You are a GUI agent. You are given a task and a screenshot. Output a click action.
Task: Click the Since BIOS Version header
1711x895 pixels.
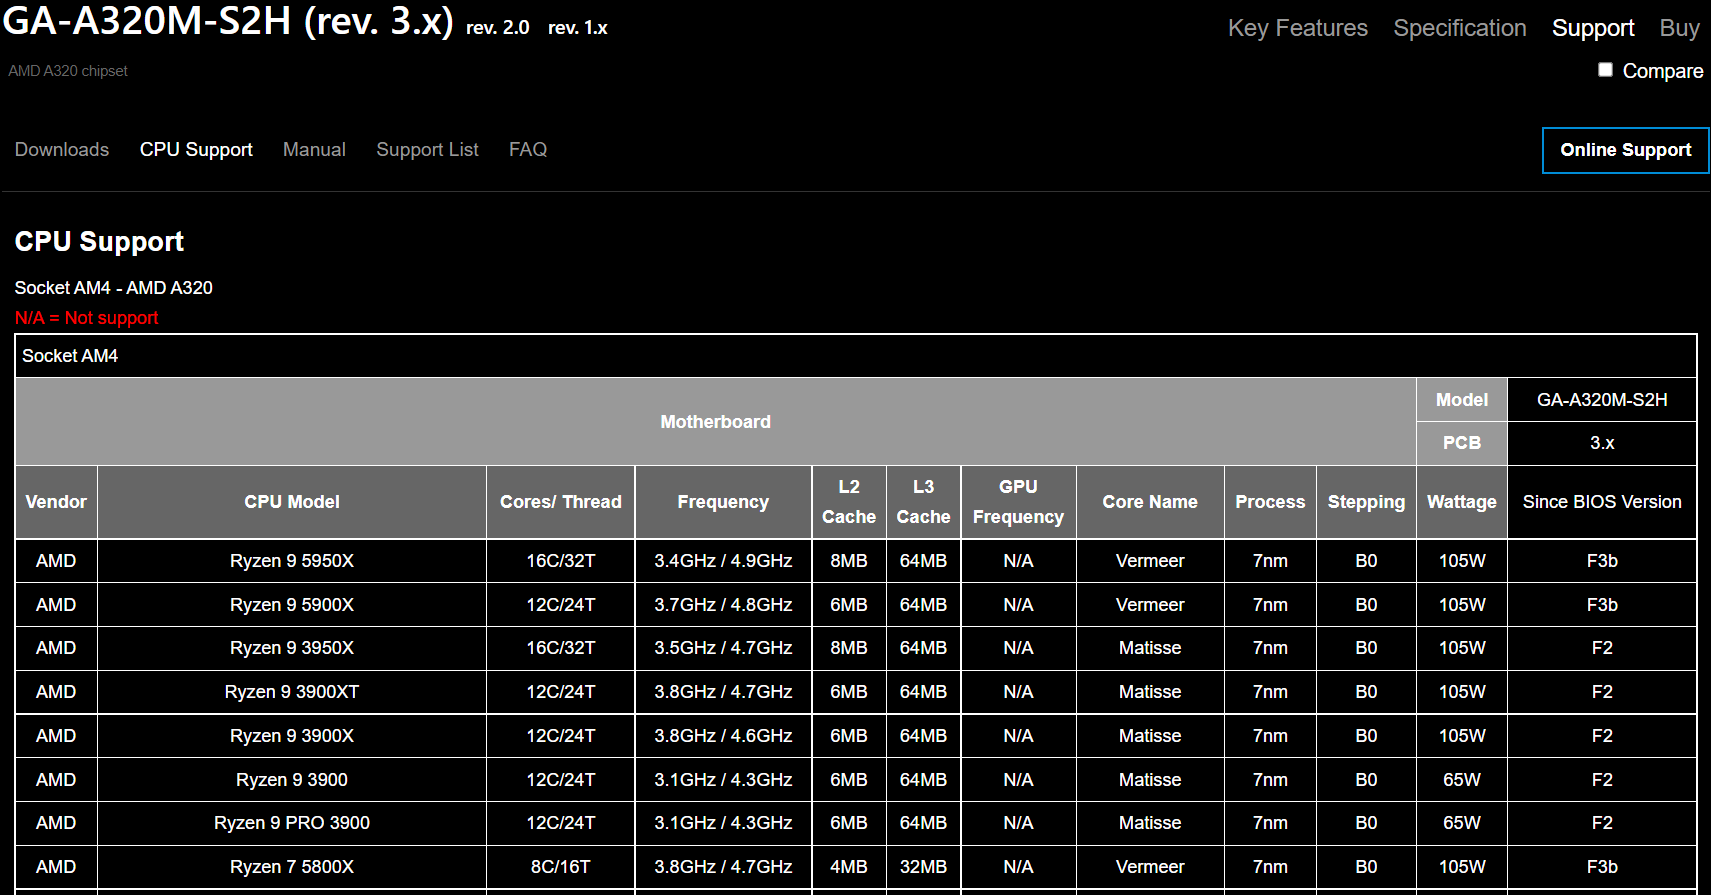[1602, 502]
